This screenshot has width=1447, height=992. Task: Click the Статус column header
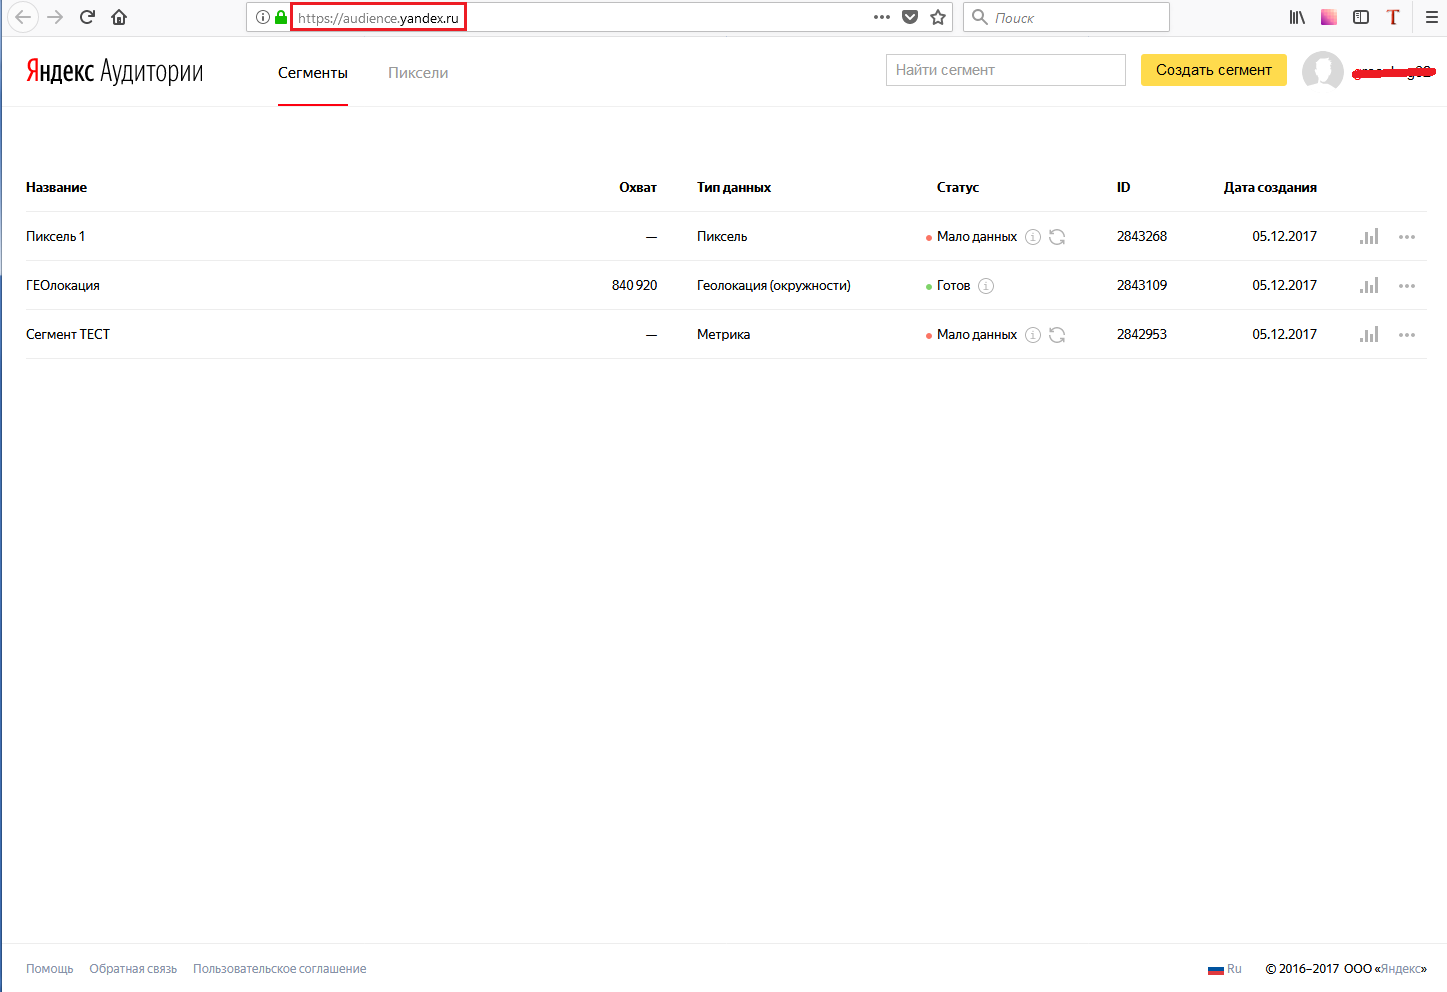pyautogui.click(x=958, y=188)
